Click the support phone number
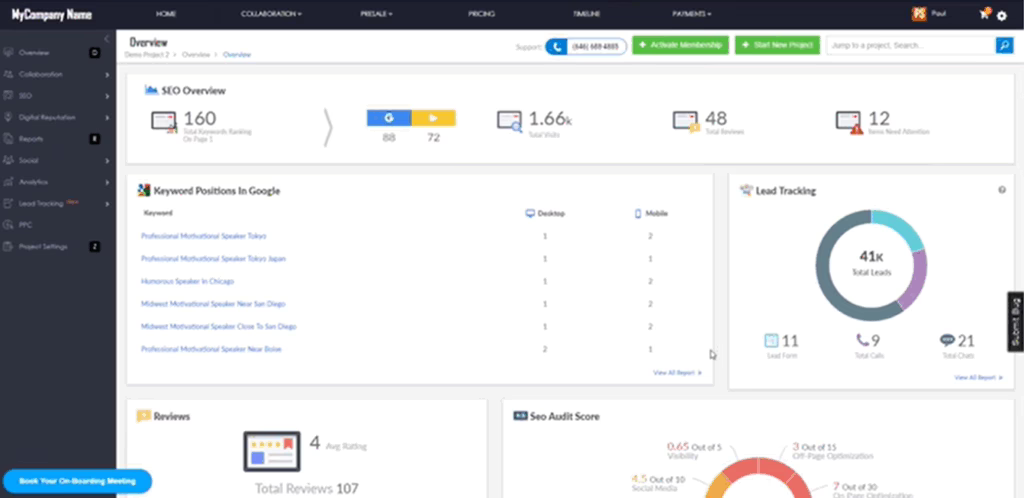This screenshot has height=498, width=1024. 596,46
